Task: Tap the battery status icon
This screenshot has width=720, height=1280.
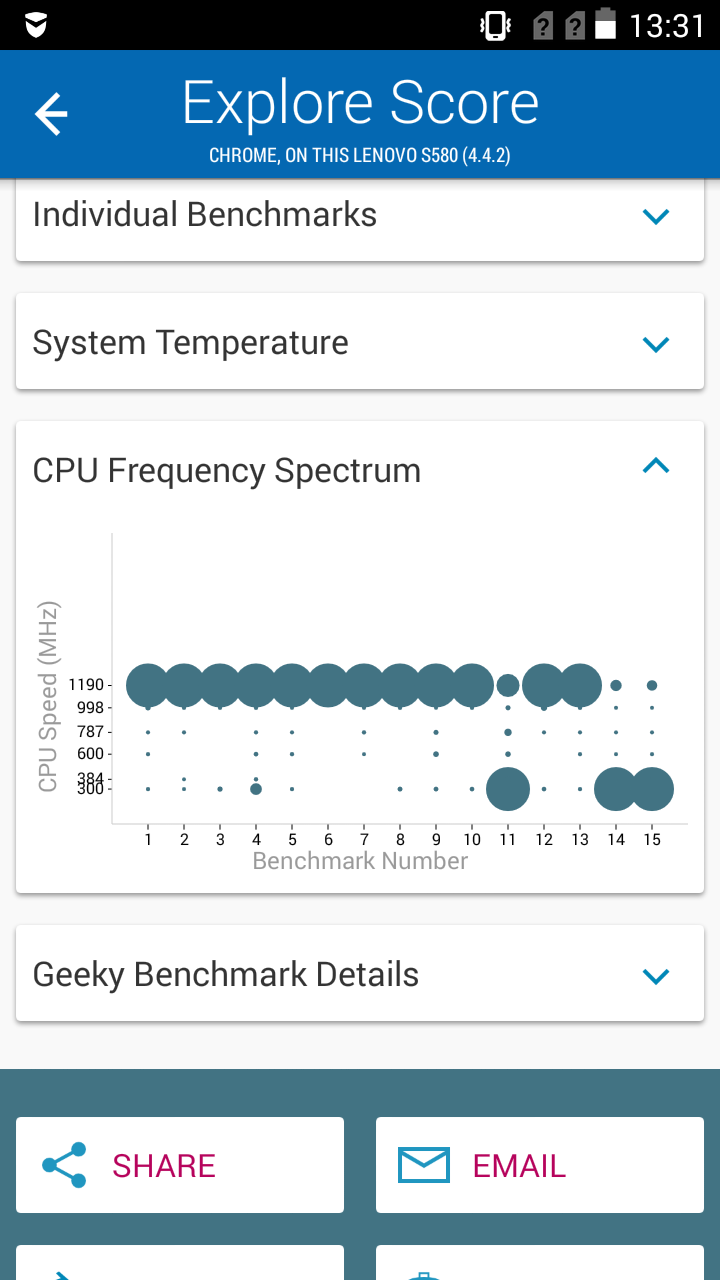Action: (x=606, y=24)
